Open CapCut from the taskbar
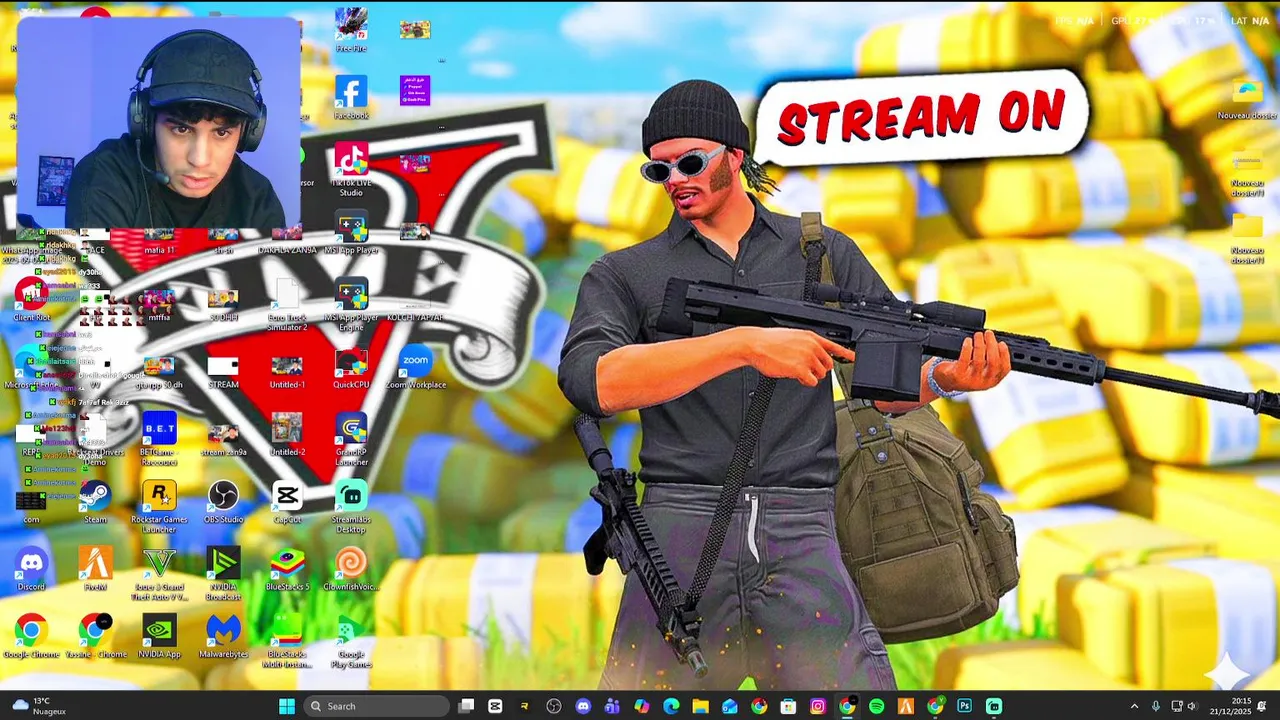Image resolution: width=1280 pixels, height=720 pixels. tap(495, 706)
